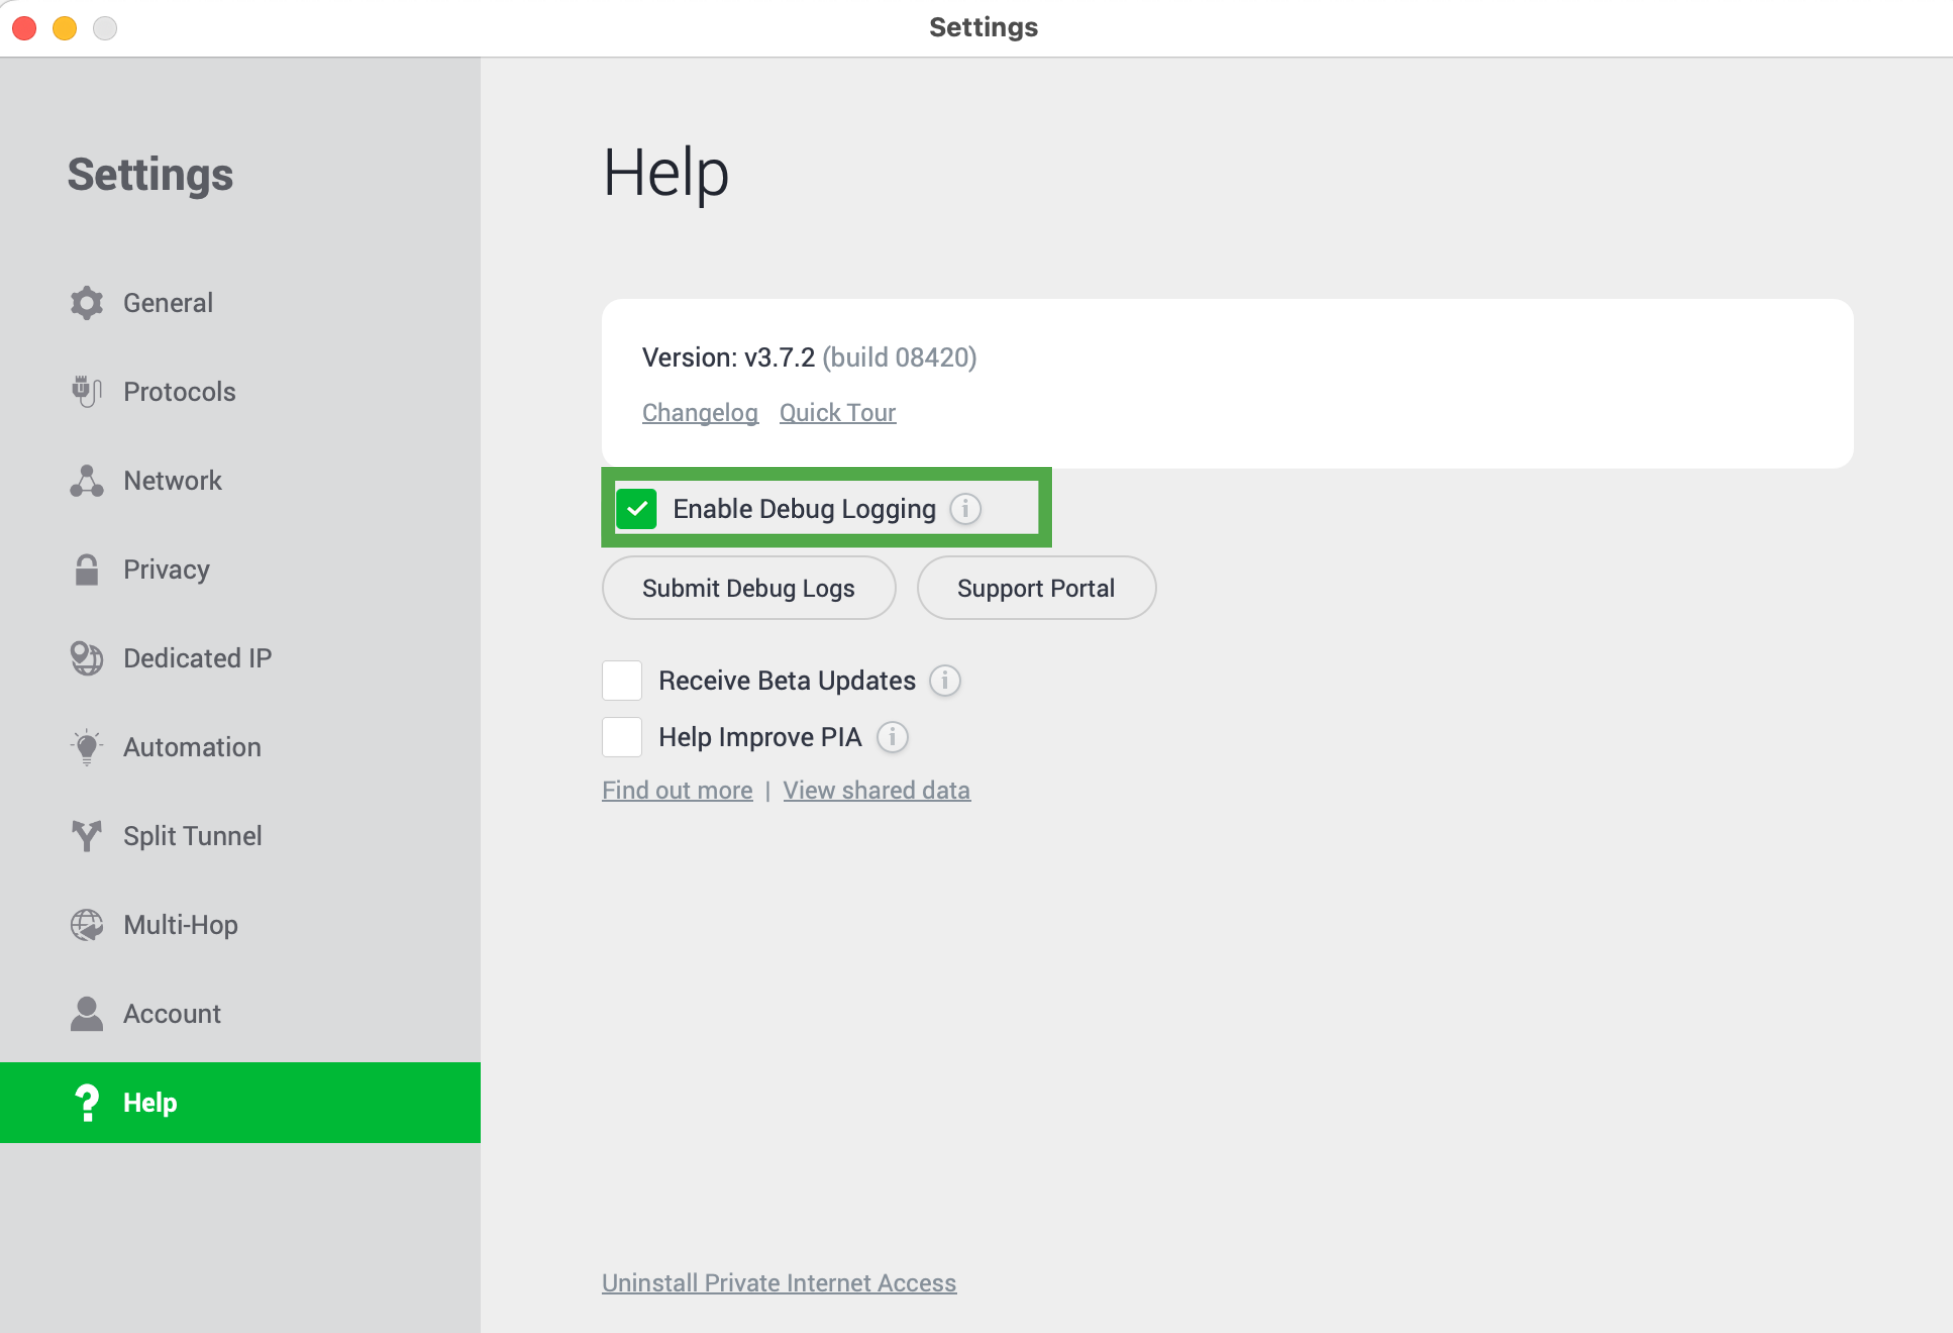Click the Automation lightbulb icon

click(87, 747)
